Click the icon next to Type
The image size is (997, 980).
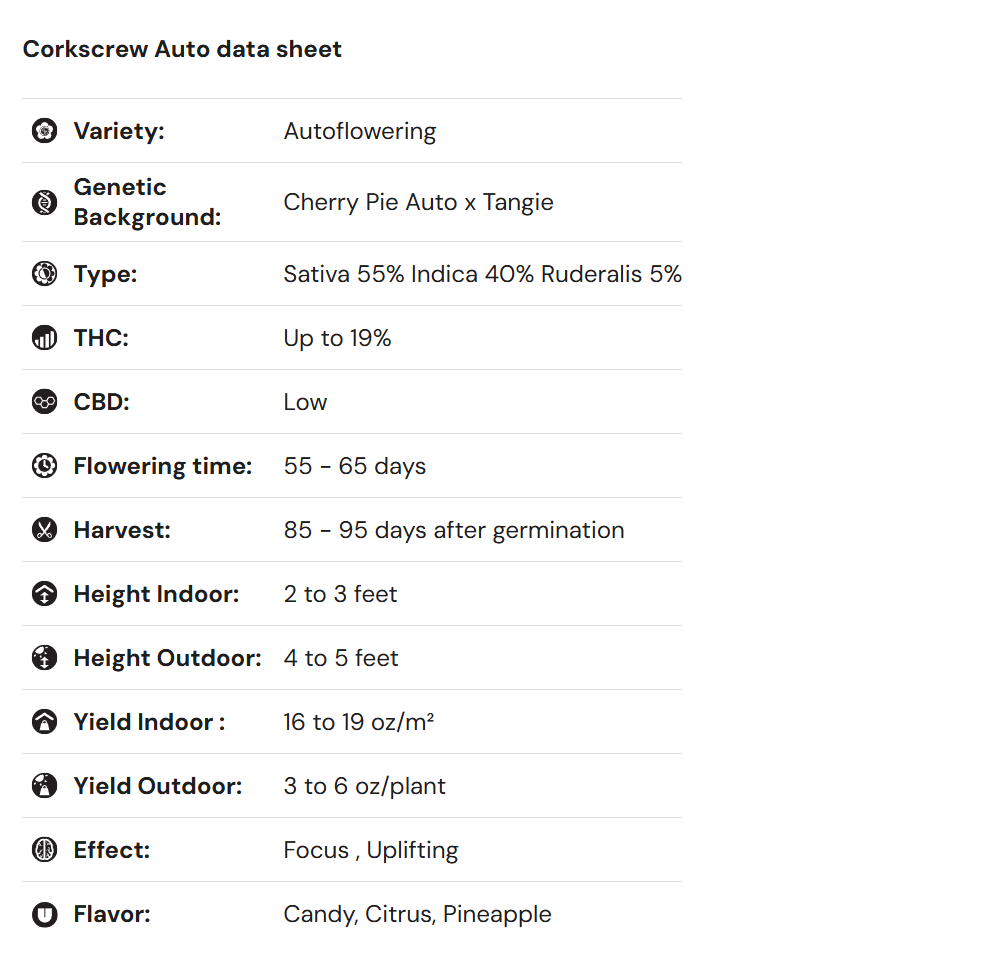click(44, 274)
